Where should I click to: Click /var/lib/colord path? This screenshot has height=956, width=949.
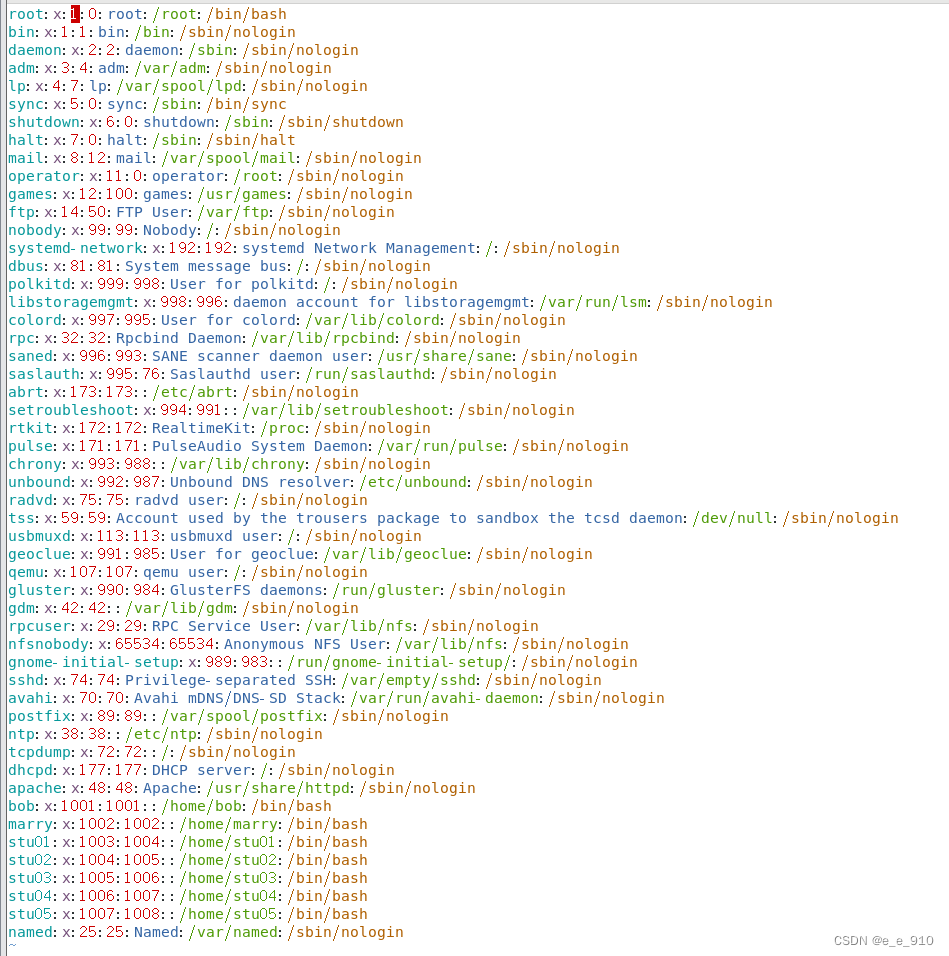[372, 320]
